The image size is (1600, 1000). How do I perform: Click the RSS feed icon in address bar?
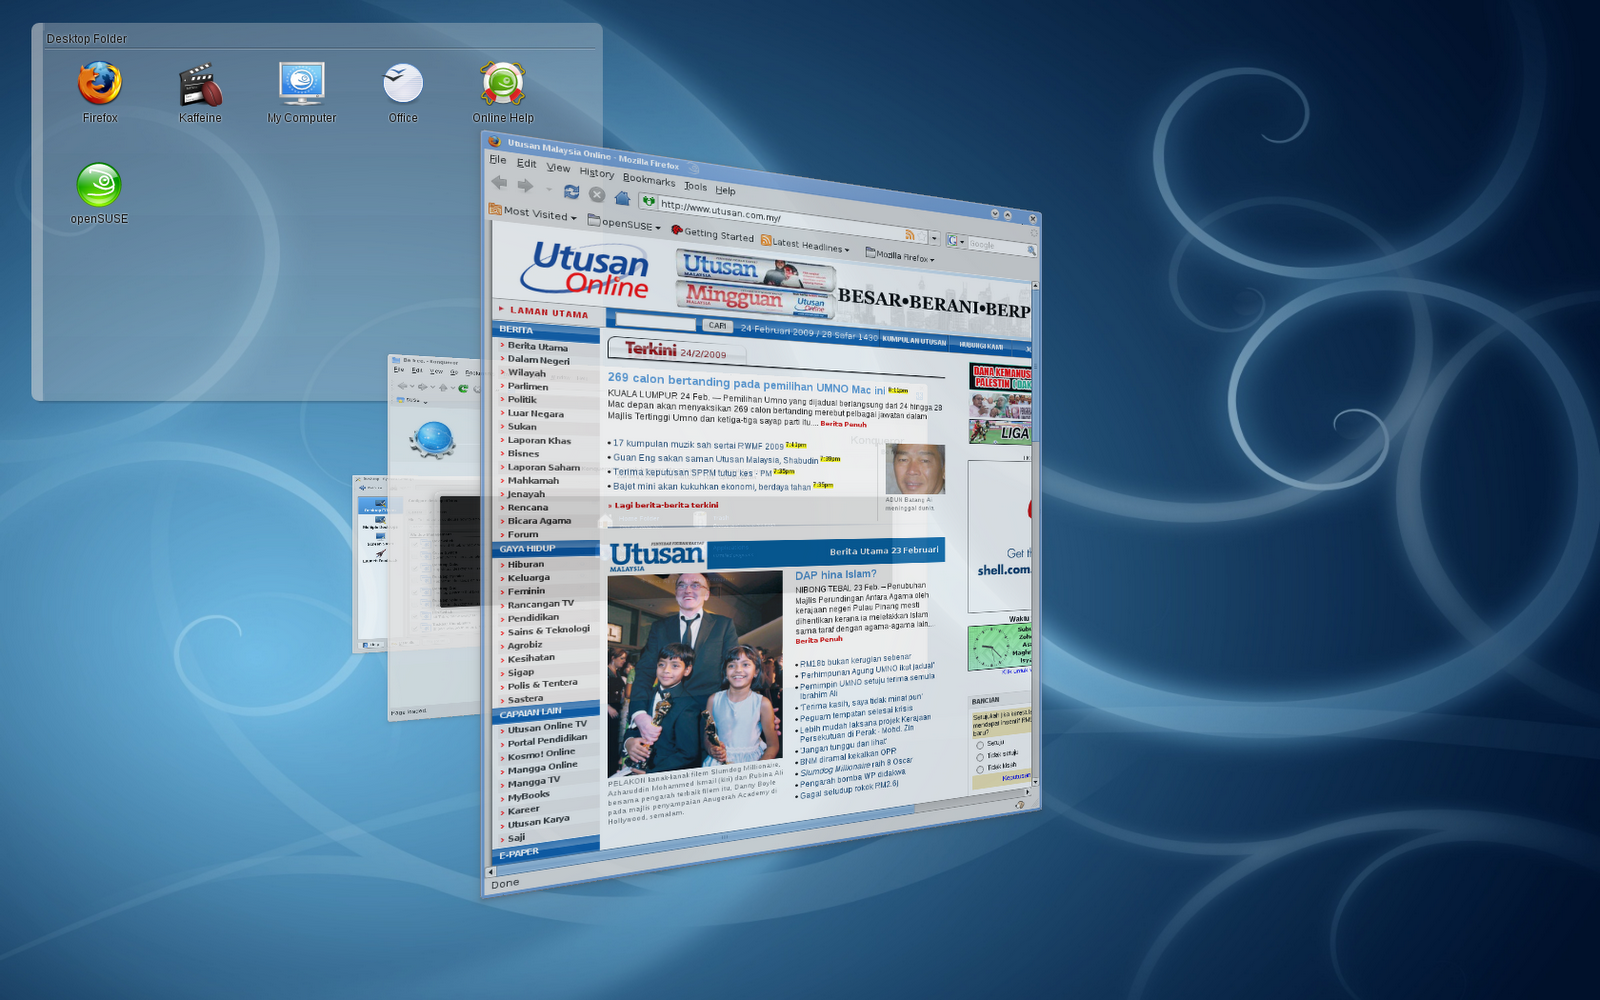tap(910, 234)
